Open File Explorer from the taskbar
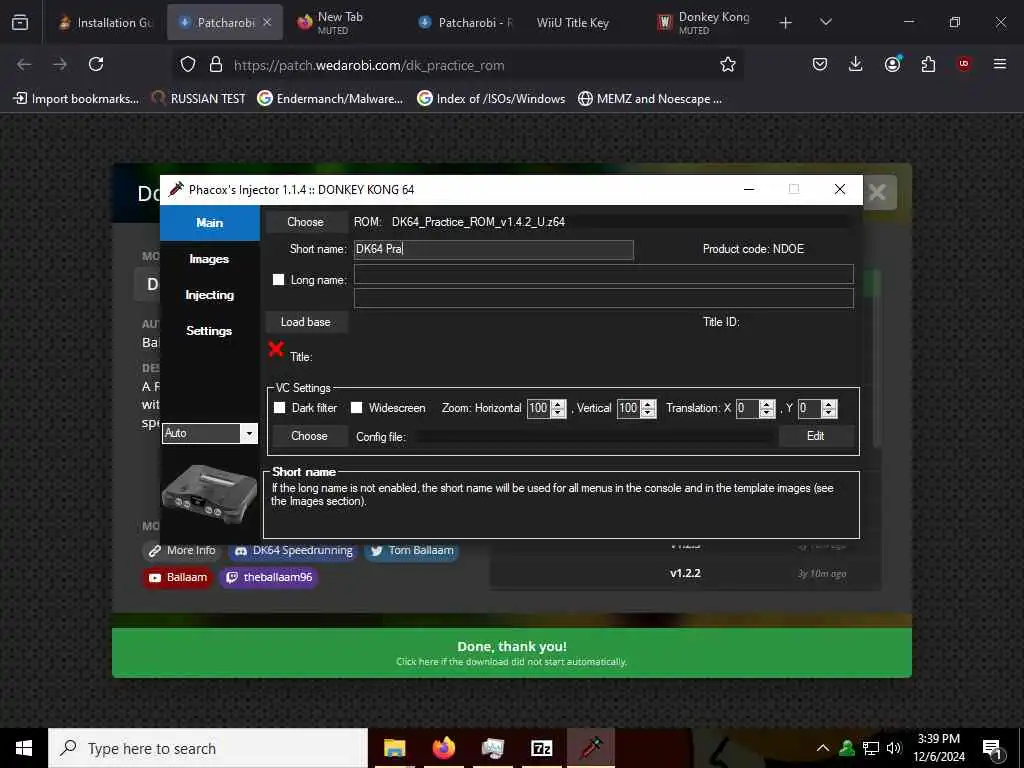1024x768 pixels. click(394, 748)
